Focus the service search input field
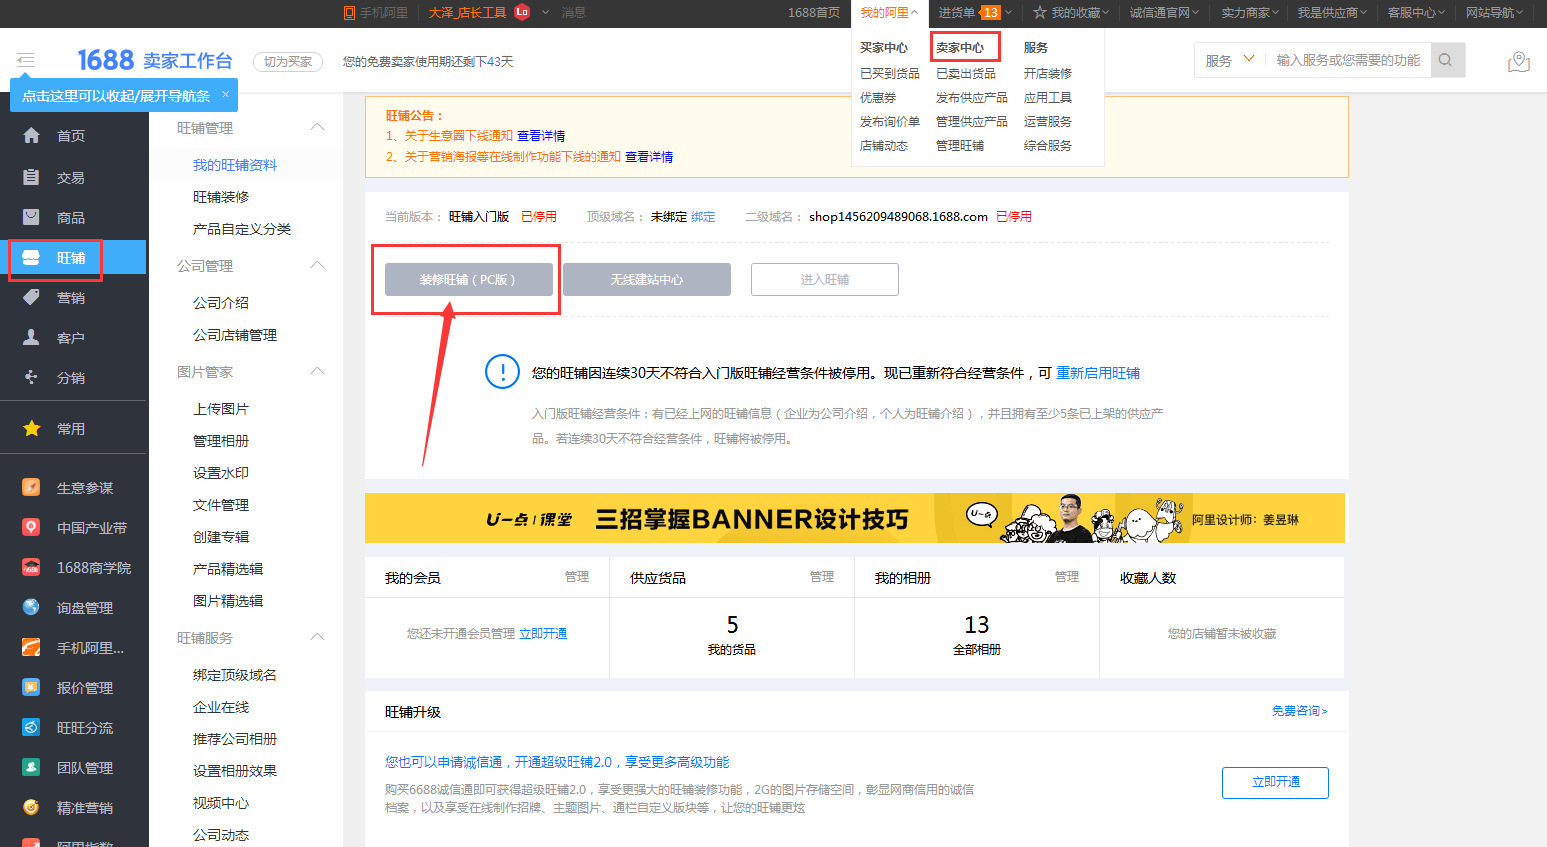 click(1348, 60)
